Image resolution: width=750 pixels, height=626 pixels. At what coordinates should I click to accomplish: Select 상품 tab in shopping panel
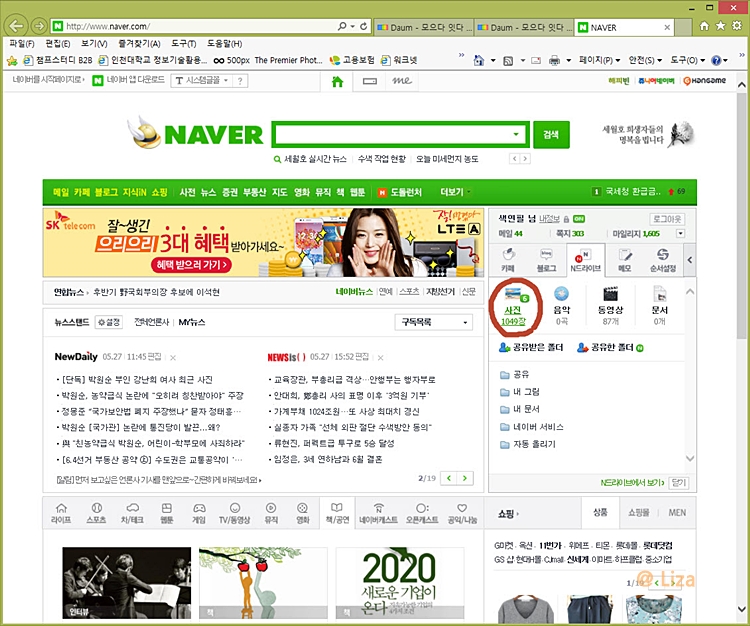pos(600,513)
